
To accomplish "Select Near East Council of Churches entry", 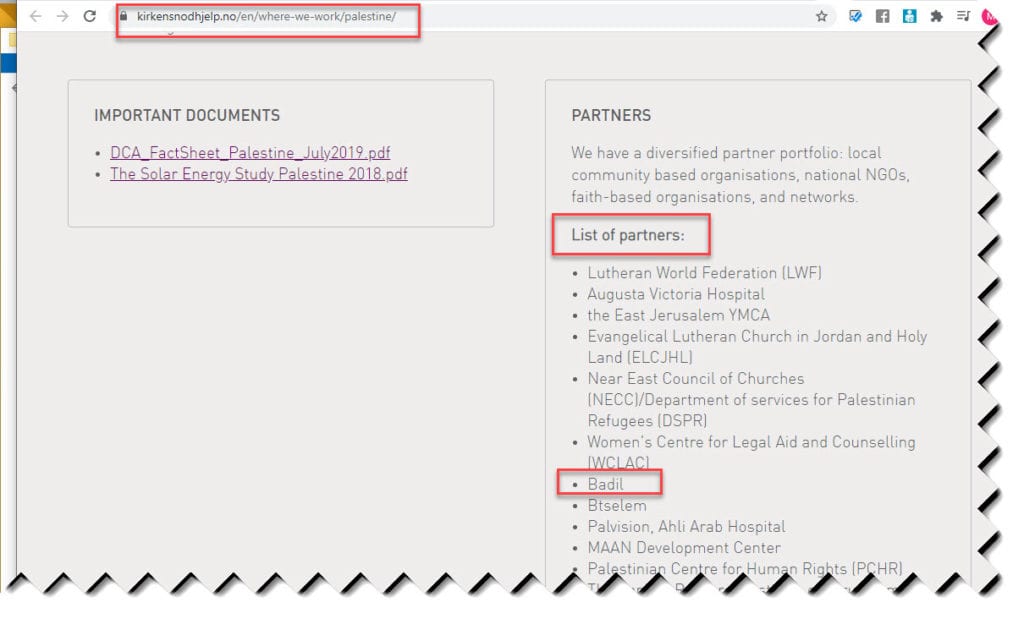I will tap(752, 400).
